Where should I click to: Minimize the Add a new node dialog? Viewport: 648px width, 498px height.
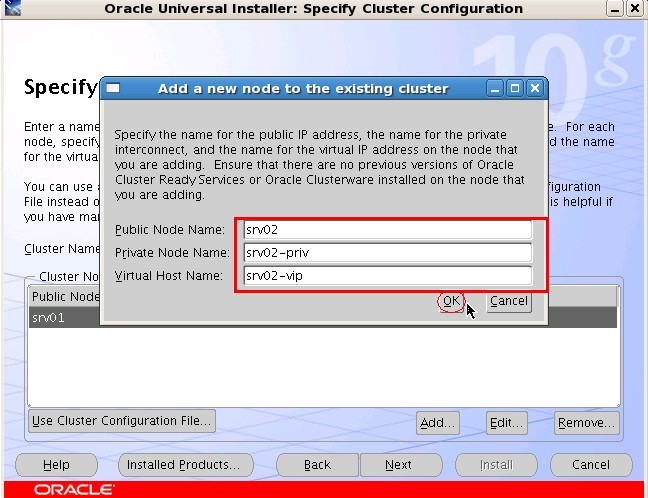point(495,88)
